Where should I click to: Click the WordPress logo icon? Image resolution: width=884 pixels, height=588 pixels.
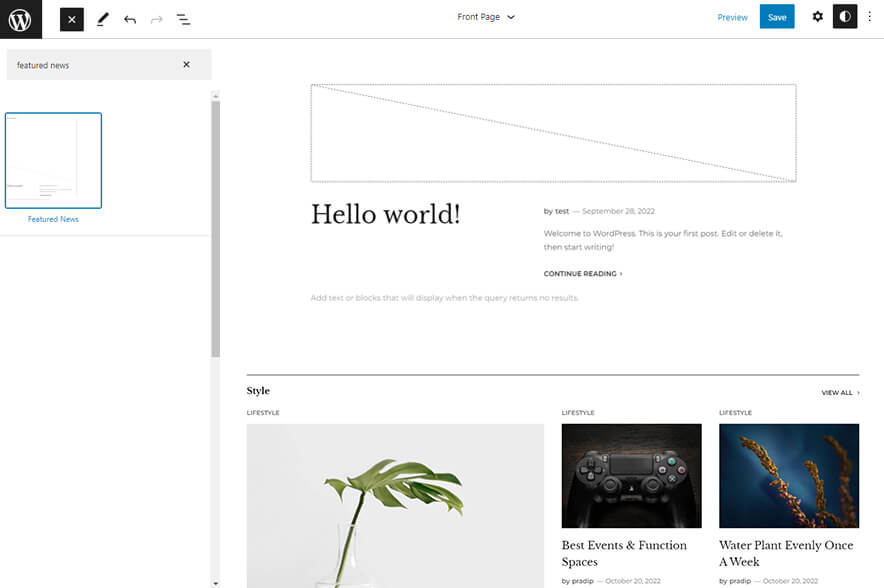point(20,19)
